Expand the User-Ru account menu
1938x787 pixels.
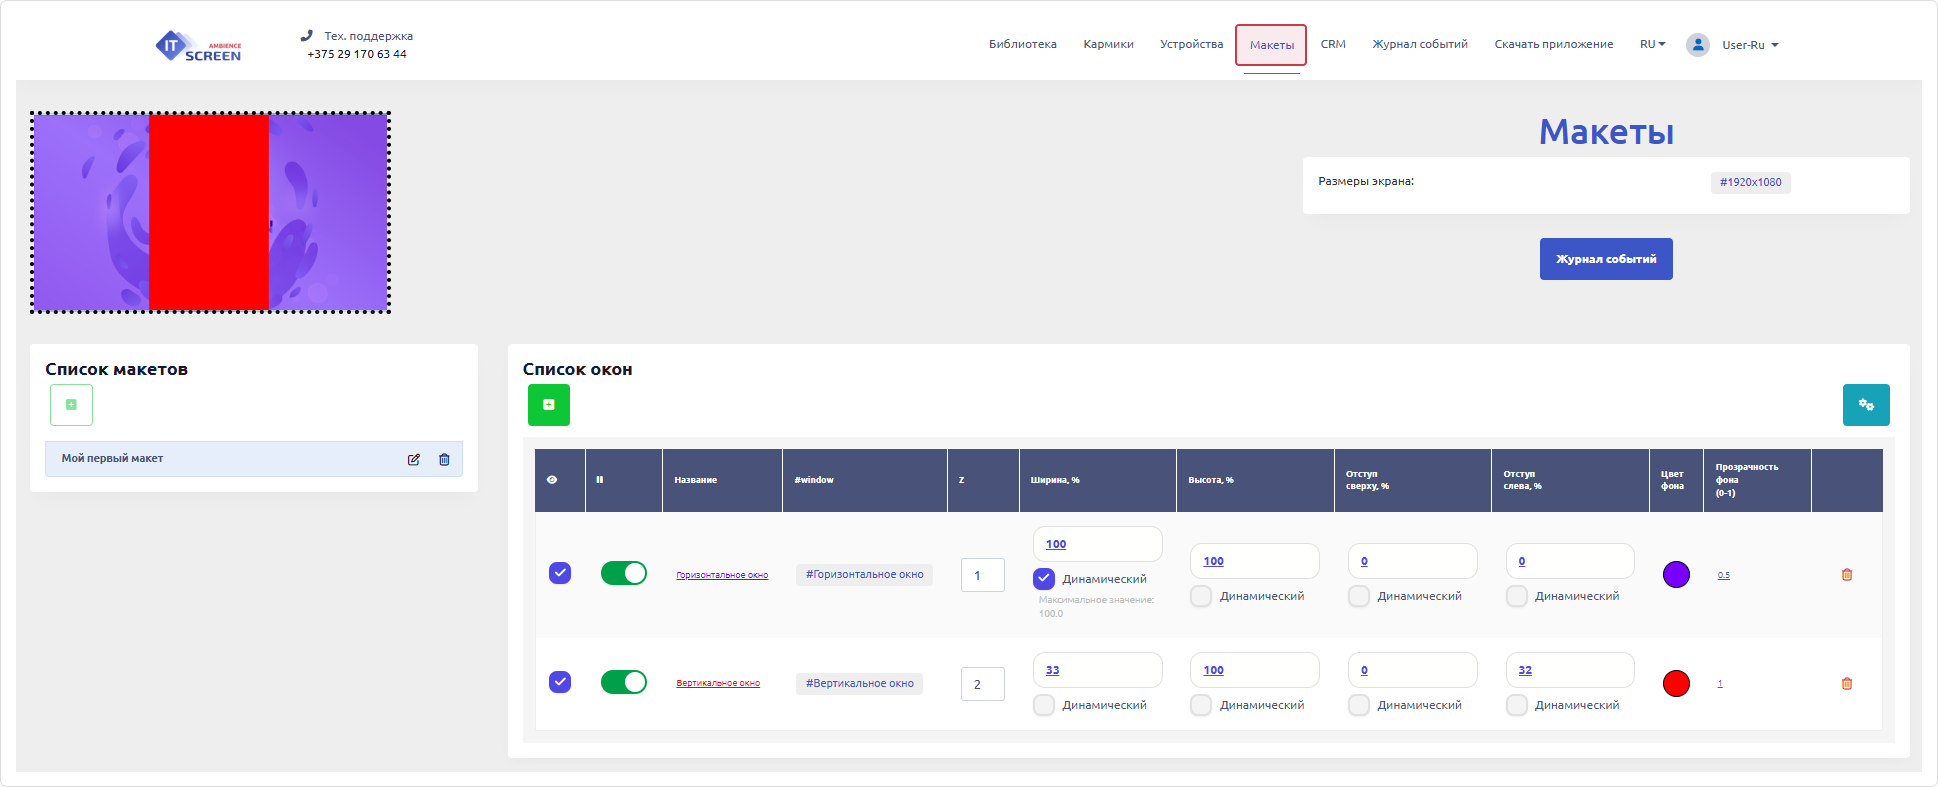pyautogui.click(x=1750, y=45)
